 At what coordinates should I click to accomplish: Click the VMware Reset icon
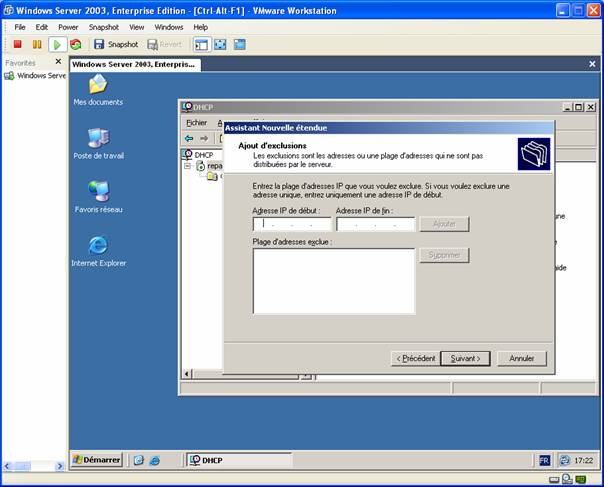click(x=76, y=45)
